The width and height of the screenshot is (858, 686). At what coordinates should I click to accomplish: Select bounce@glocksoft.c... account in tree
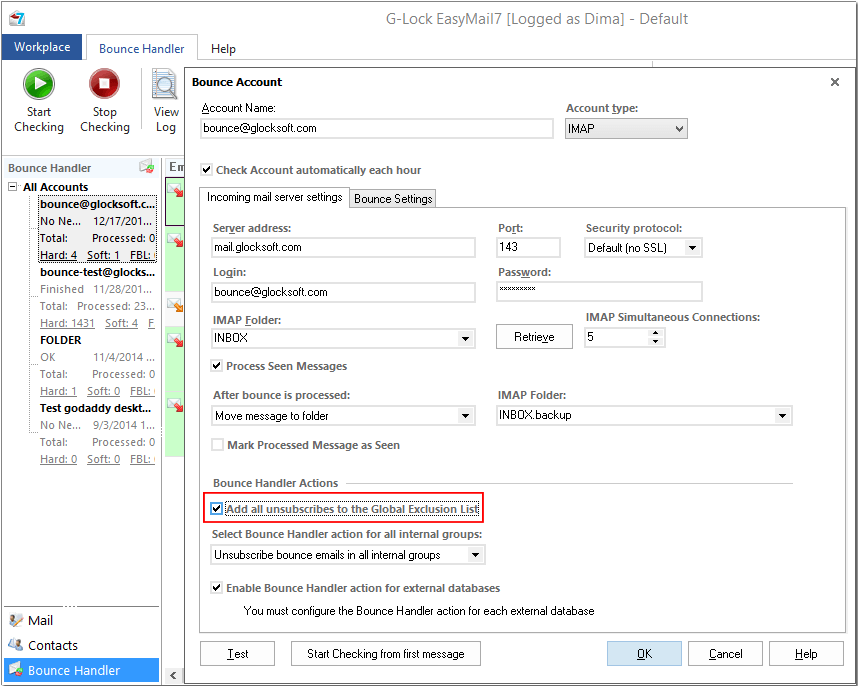coord(97,204)
